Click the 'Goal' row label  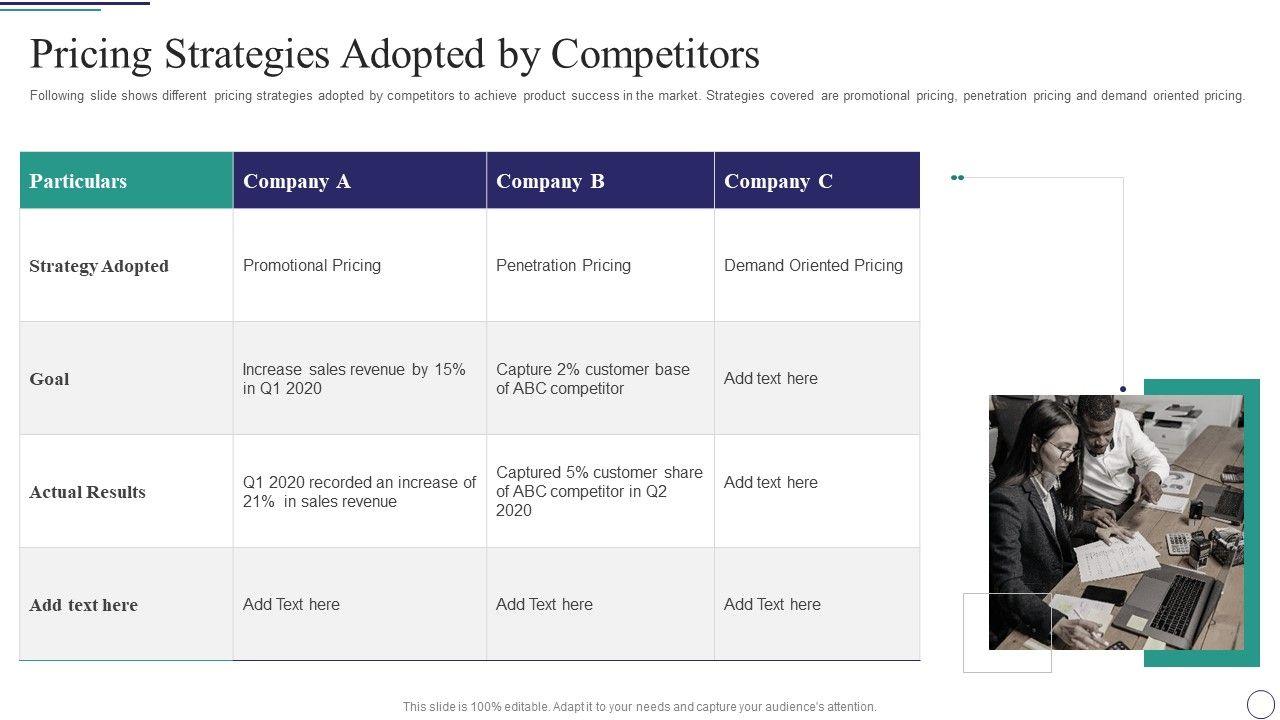[50, 379]
